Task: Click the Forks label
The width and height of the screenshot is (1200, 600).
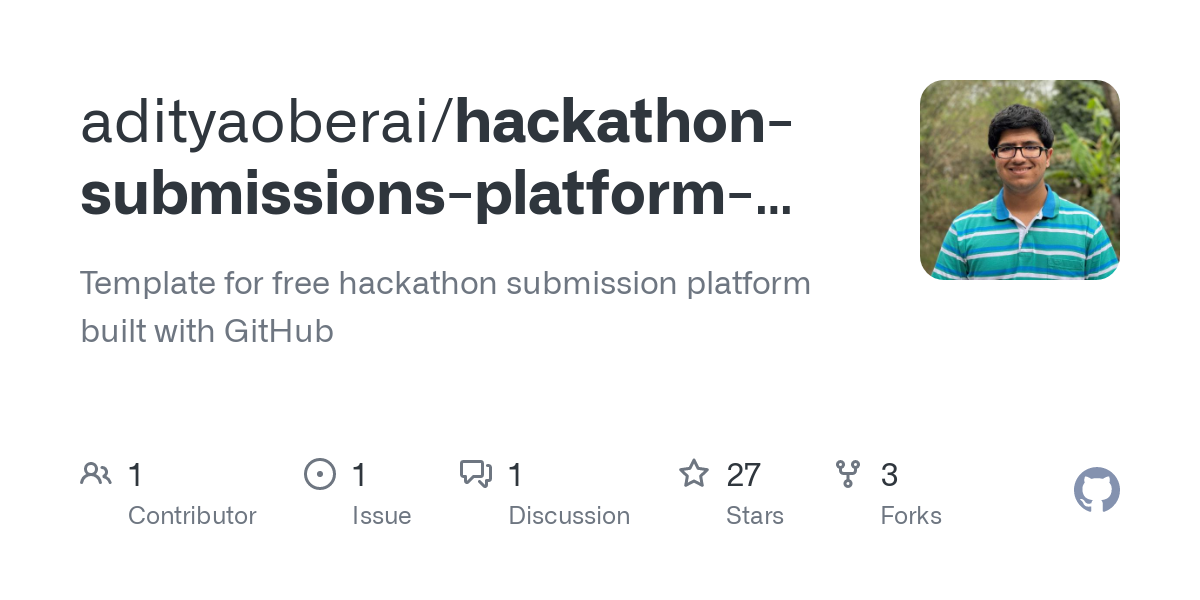Action: (911, 516)
